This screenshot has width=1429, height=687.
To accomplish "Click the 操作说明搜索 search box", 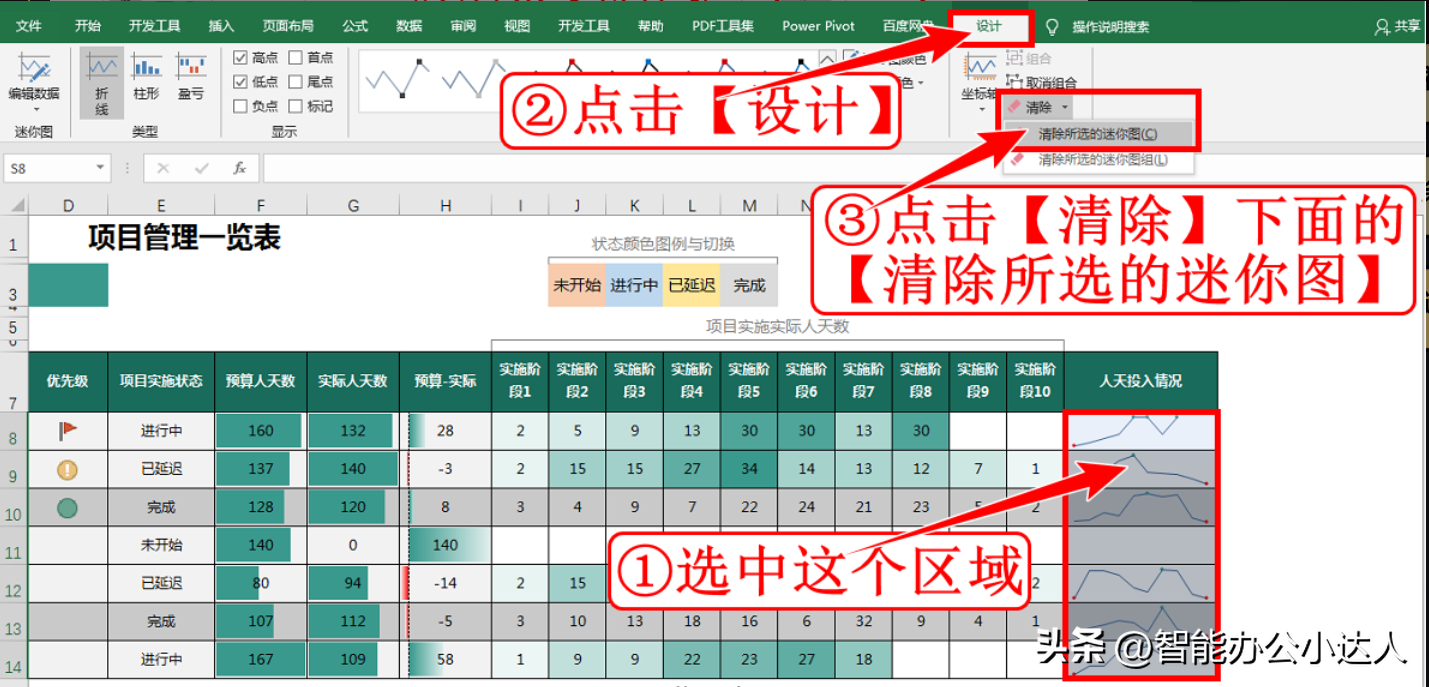I will 1111,26.
